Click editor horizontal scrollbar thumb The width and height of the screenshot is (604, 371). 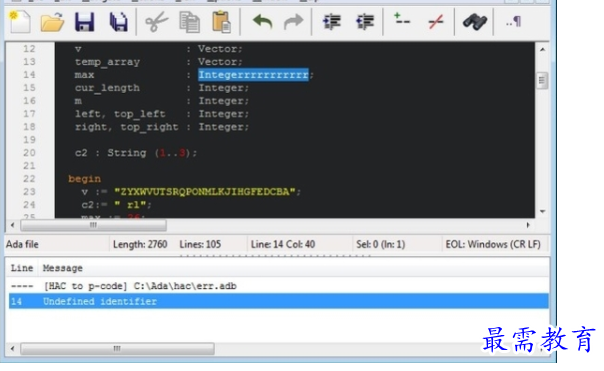[93, 225]
